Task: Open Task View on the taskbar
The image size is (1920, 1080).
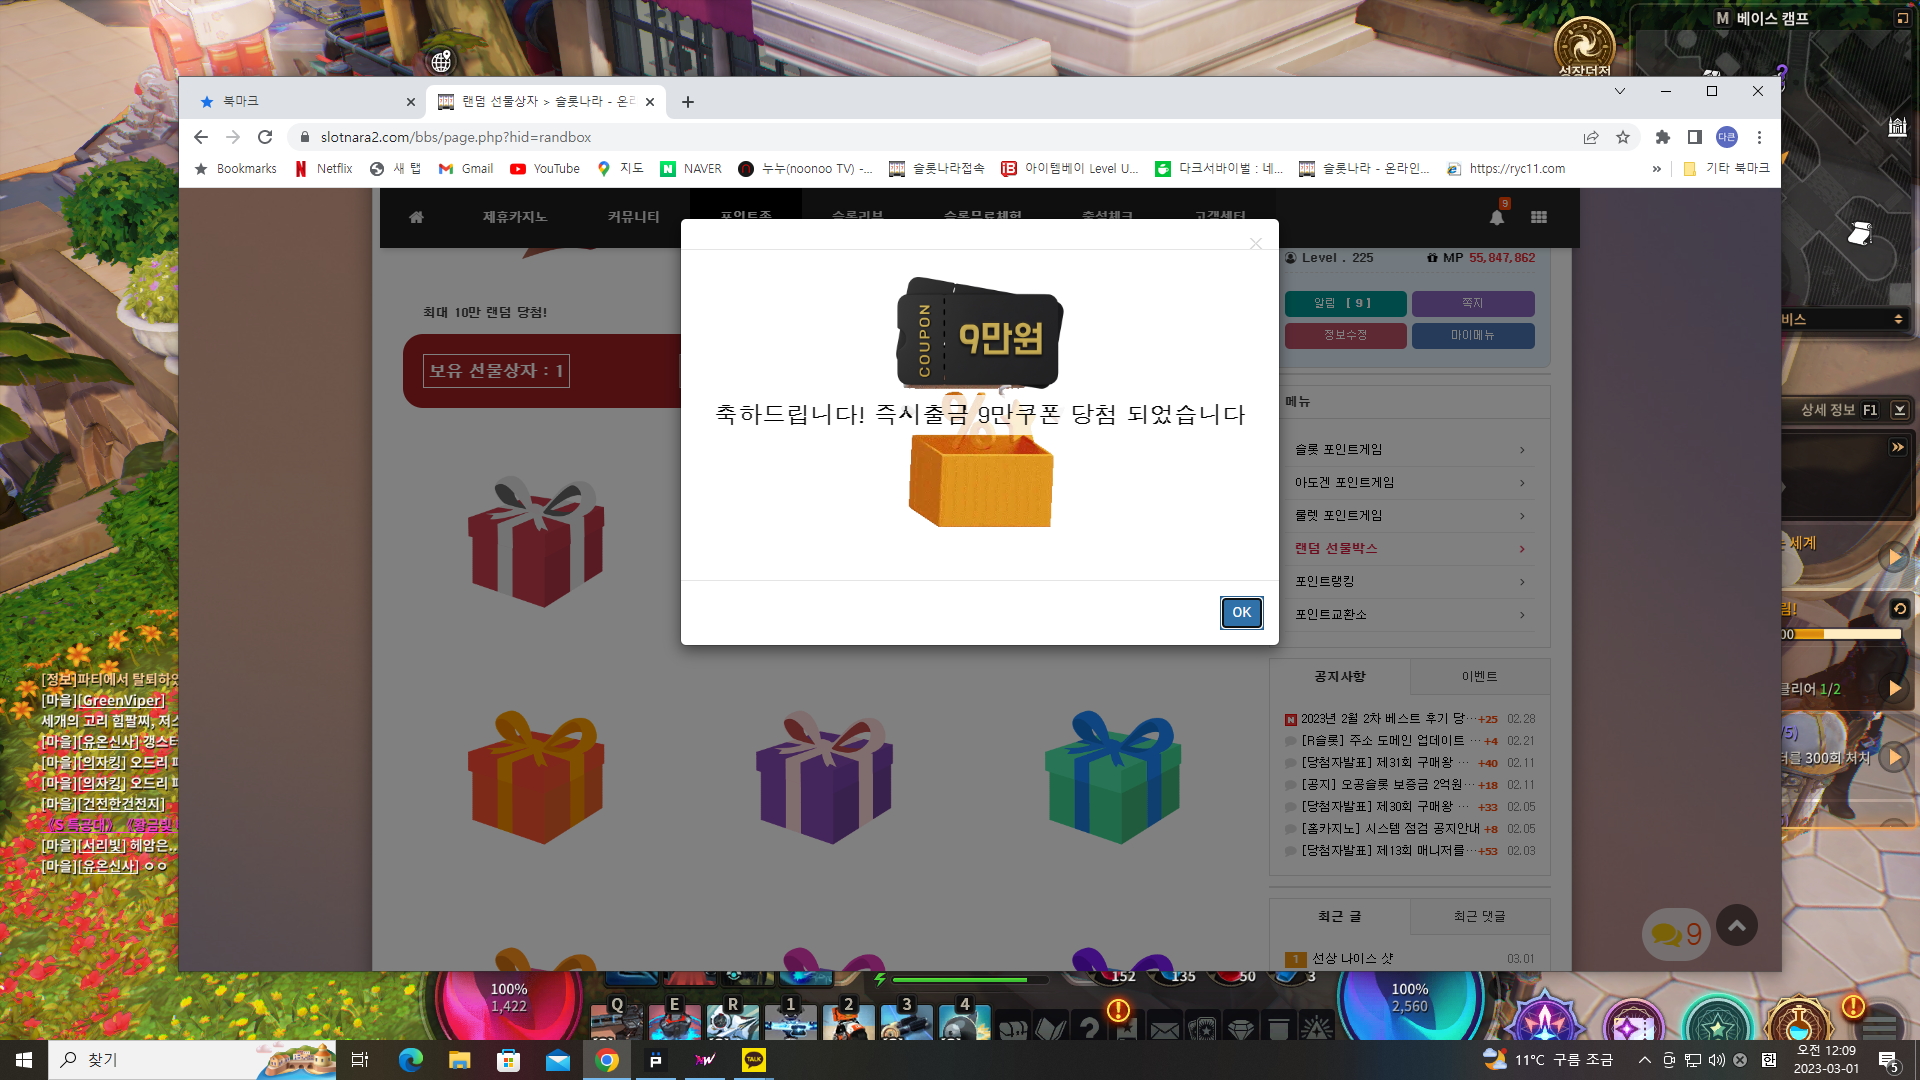Action: point(360,1060)
